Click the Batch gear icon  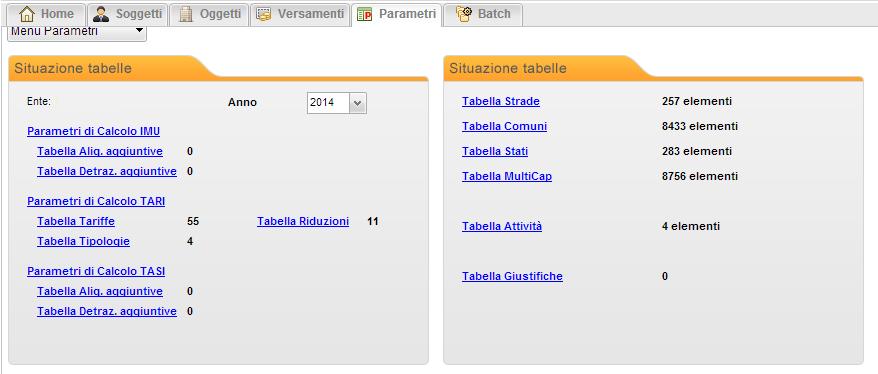[464, 14]
